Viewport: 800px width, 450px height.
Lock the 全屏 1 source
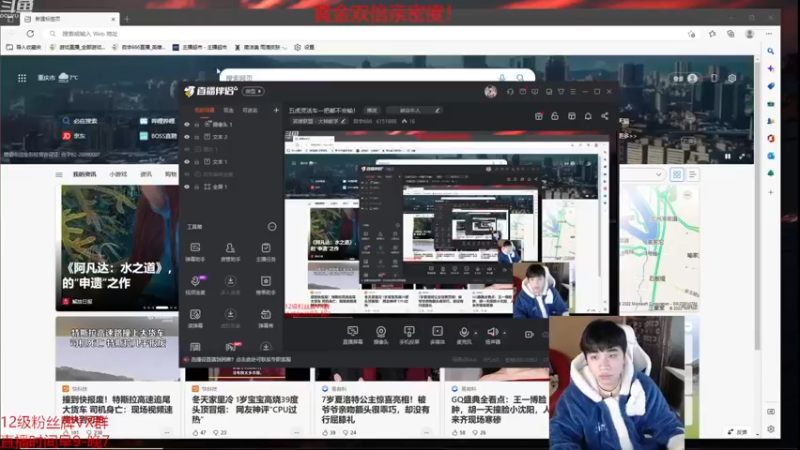(197, 187)
